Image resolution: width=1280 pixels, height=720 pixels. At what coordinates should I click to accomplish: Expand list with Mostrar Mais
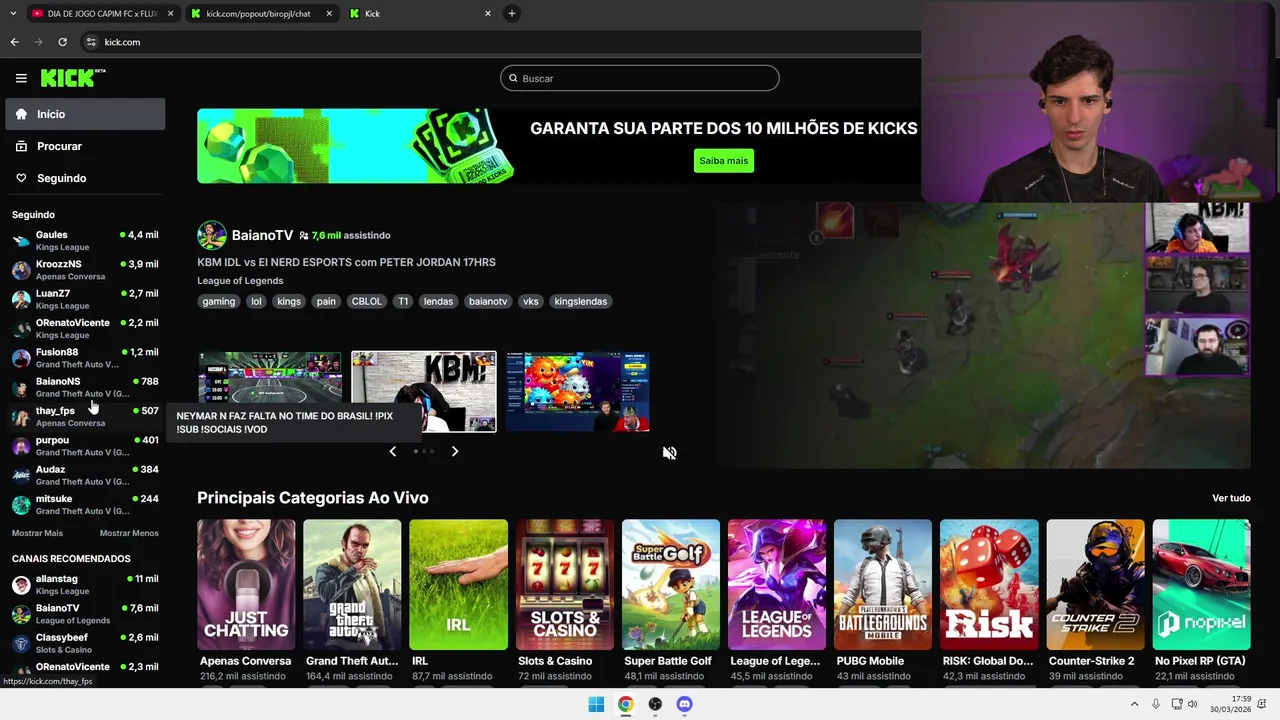tap(37, 533)
